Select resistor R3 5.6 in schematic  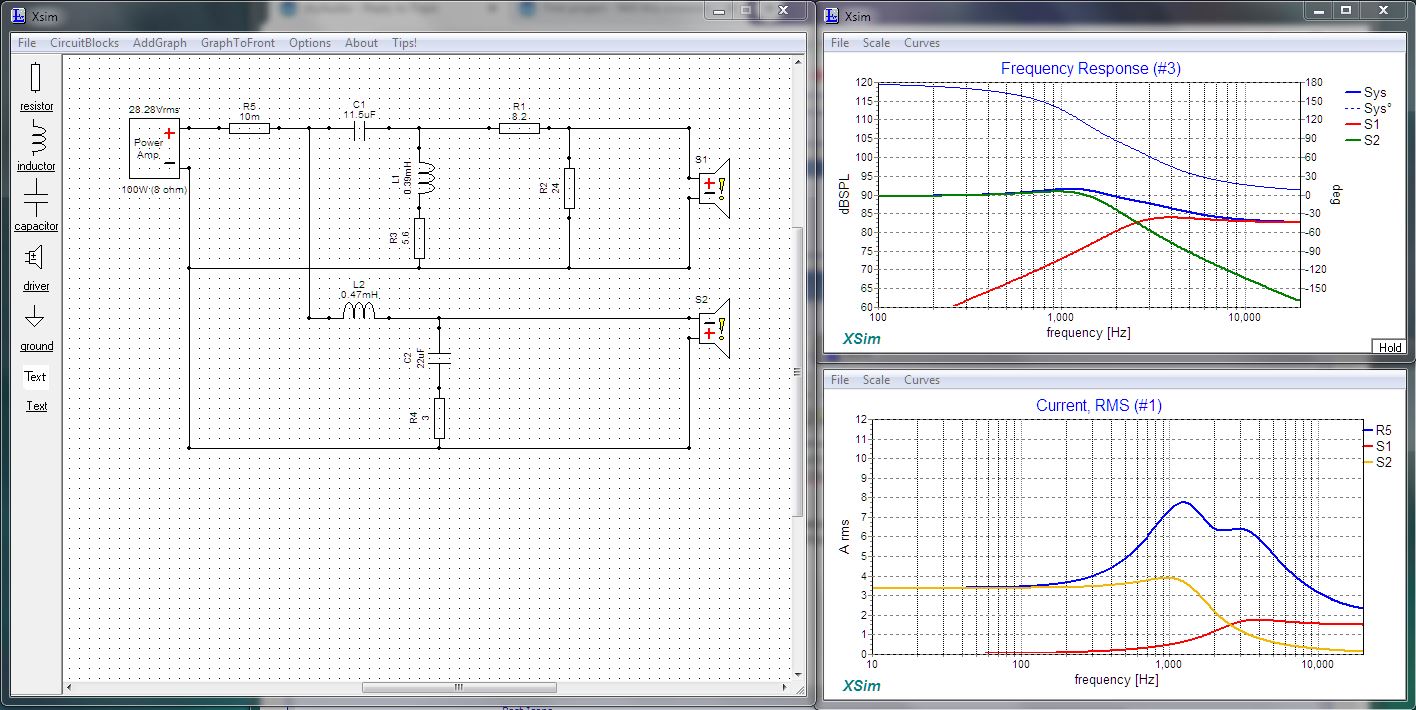point(419,238)
